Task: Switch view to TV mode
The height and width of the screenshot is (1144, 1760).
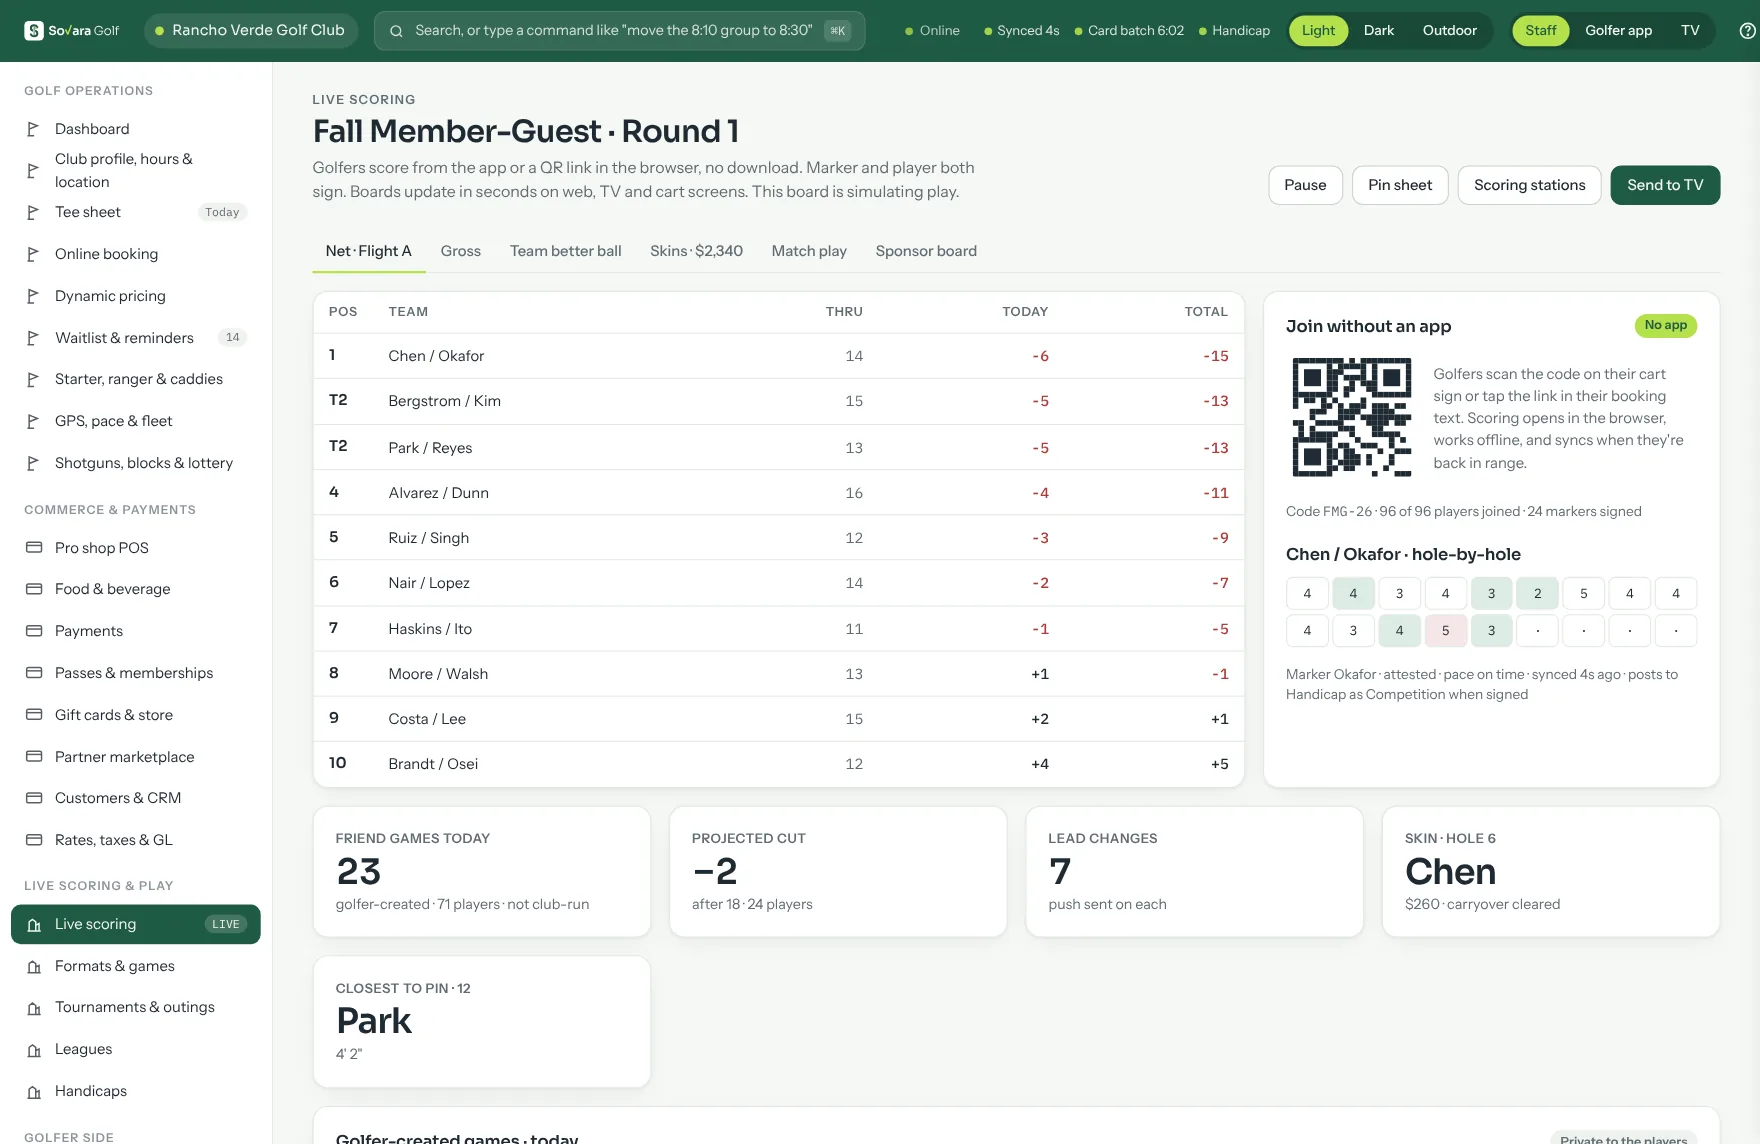Action: [1690, 31]
